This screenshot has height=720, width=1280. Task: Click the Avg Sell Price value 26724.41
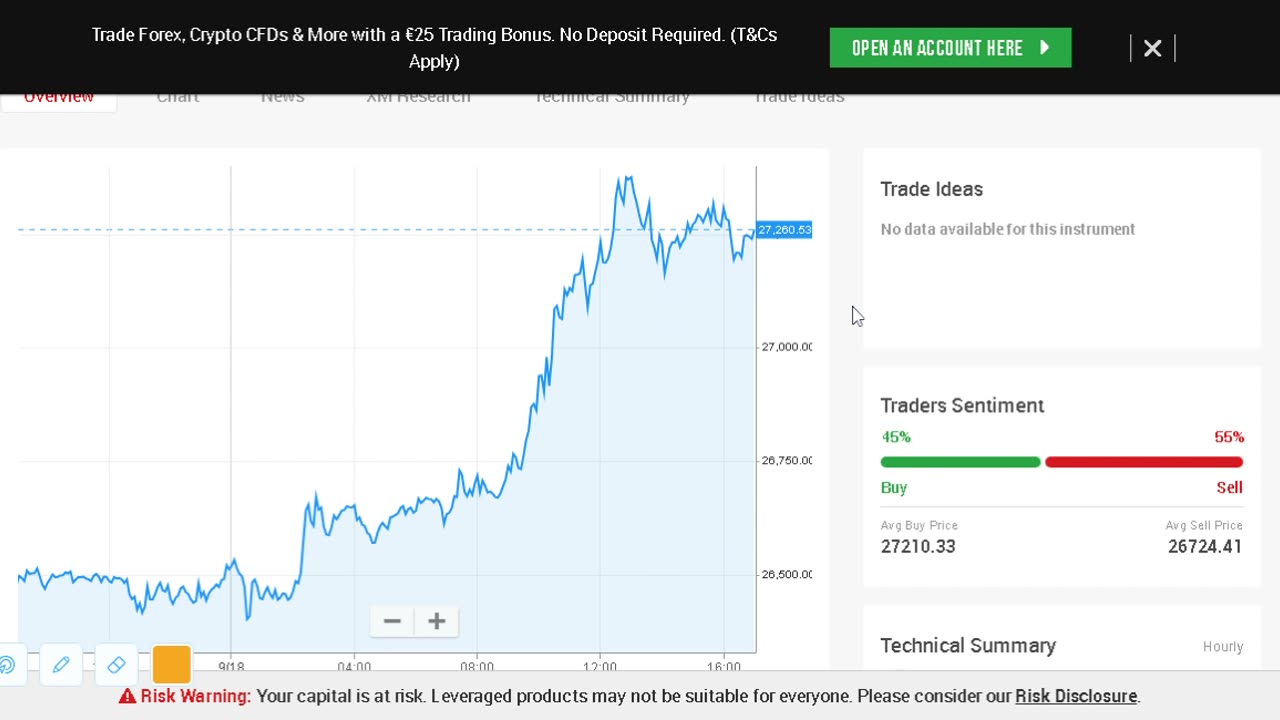click(x=1205, y=546)
